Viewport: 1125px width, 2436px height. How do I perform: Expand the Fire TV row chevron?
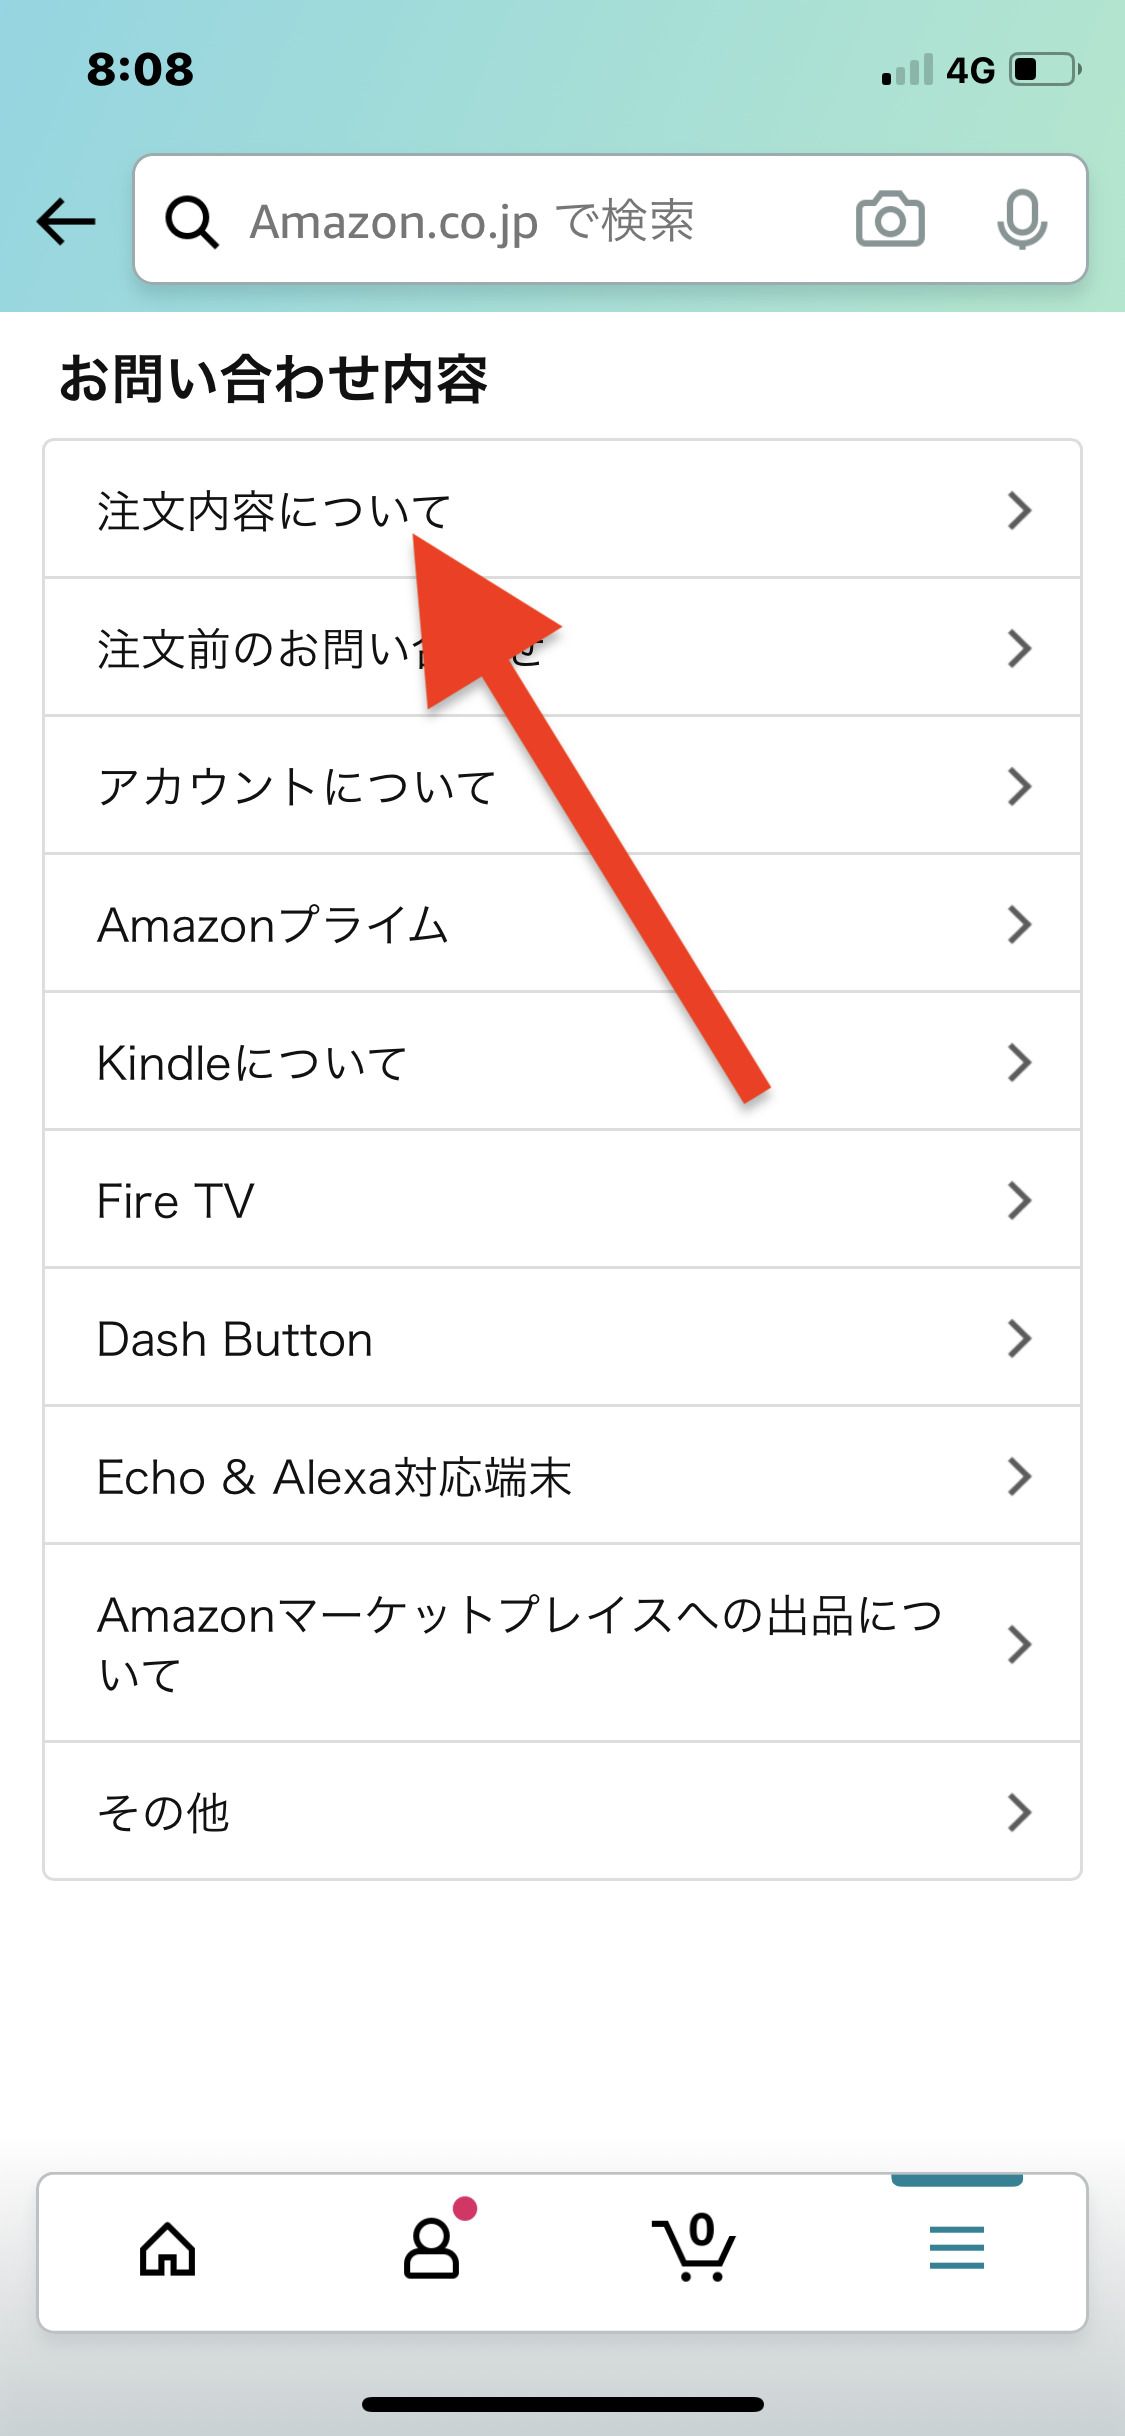[x=1019, y=1201]
